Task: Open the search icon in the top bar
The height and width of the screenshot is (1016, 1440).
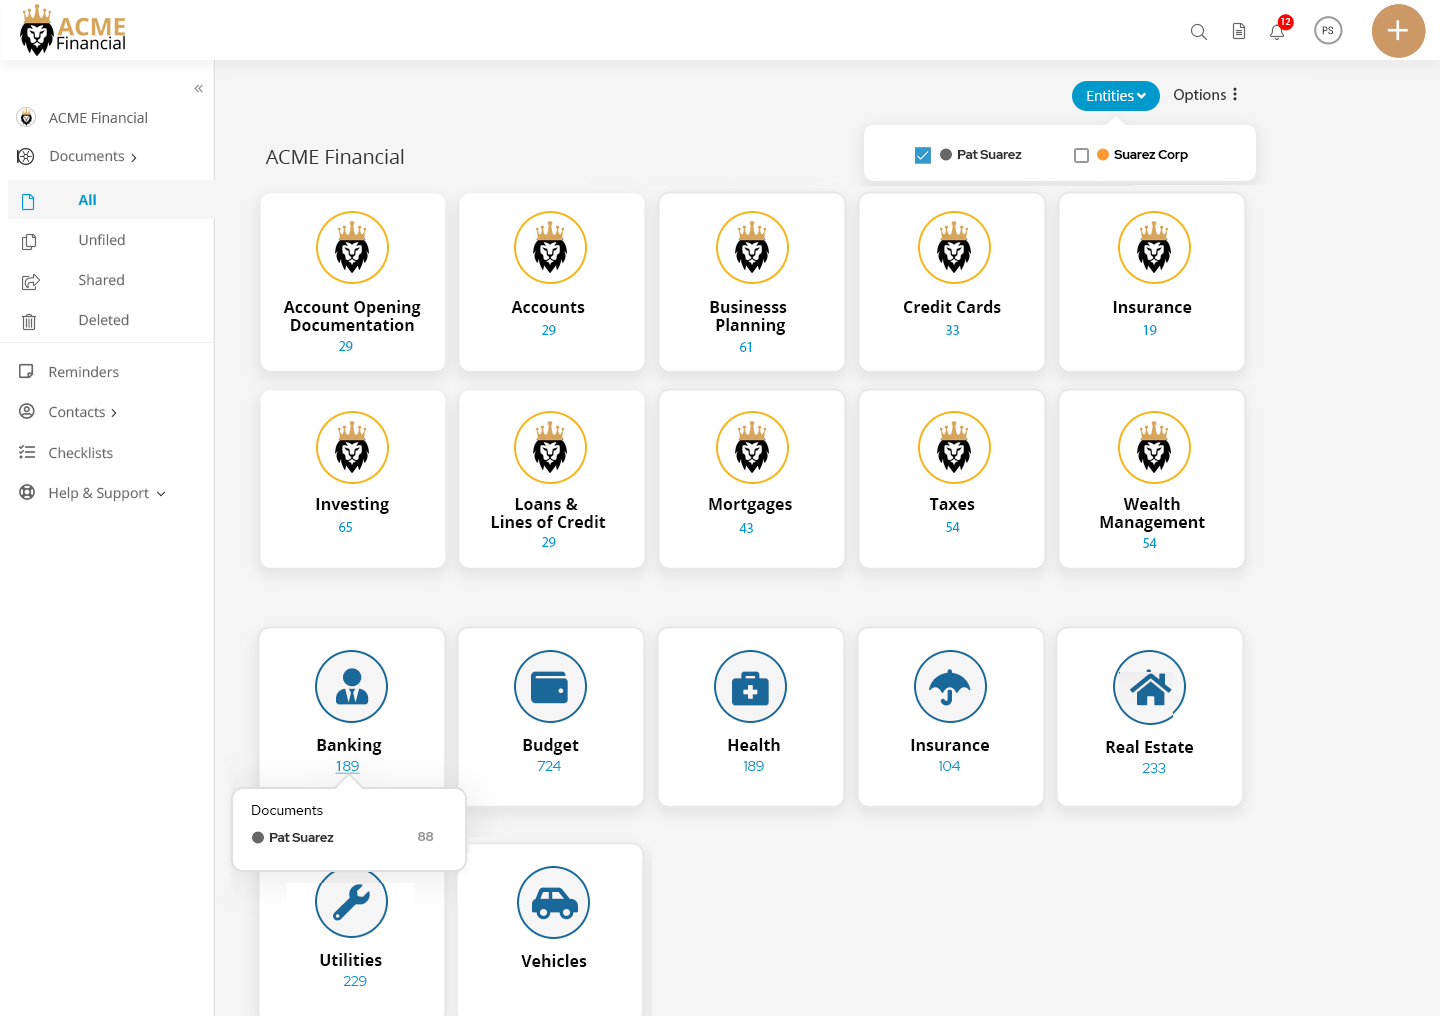Action: [x=1198, y=31]
